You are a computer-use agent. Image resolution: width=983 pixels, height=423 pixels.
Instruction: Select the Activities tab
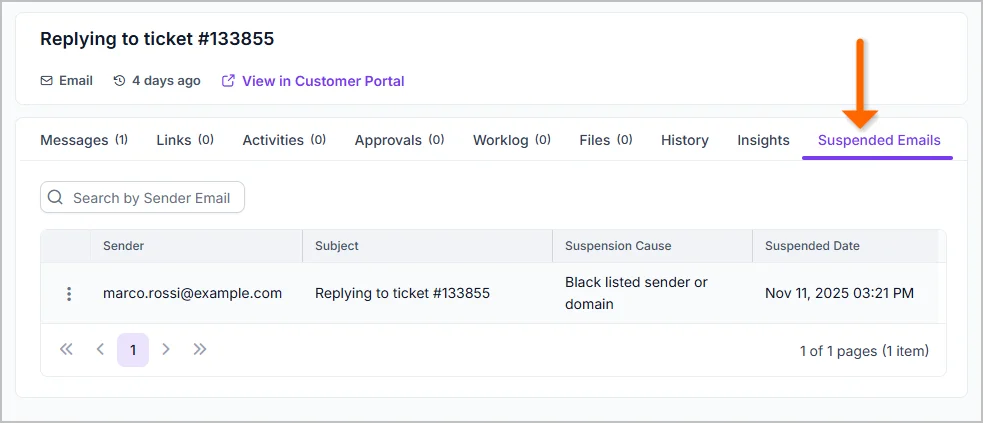coord(284,140)
